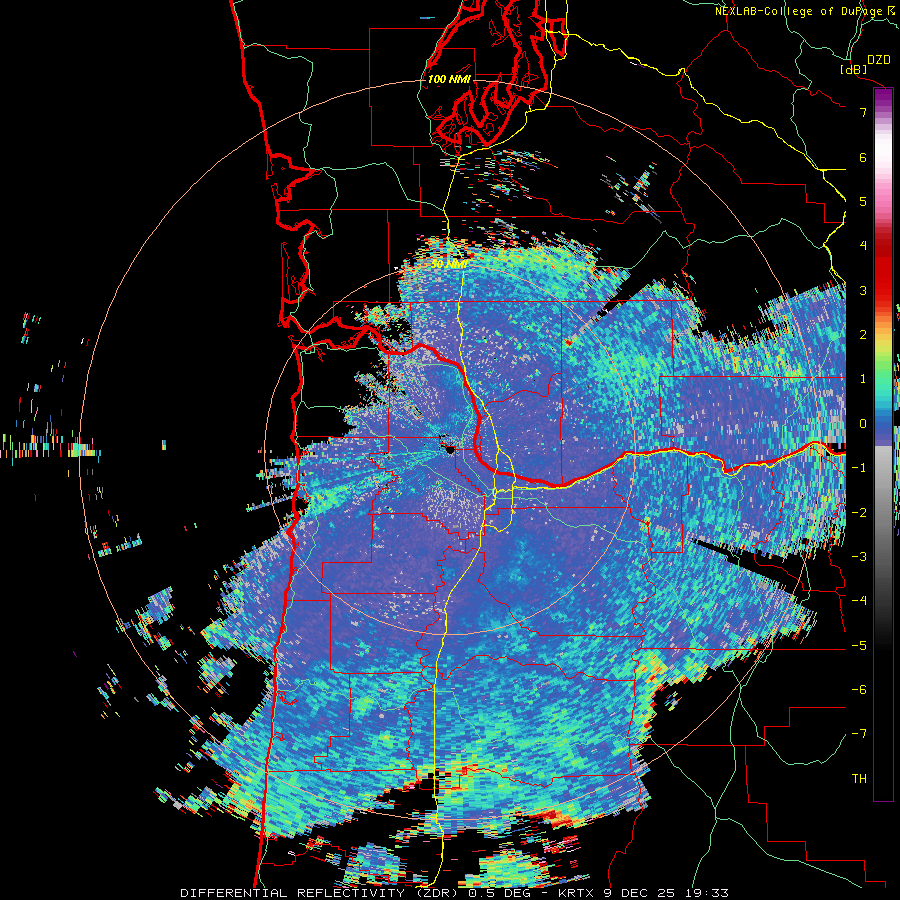The width and height of the screenshot is (900, 900).
Task: Click the legend value label 6
Action: point(863,157)
